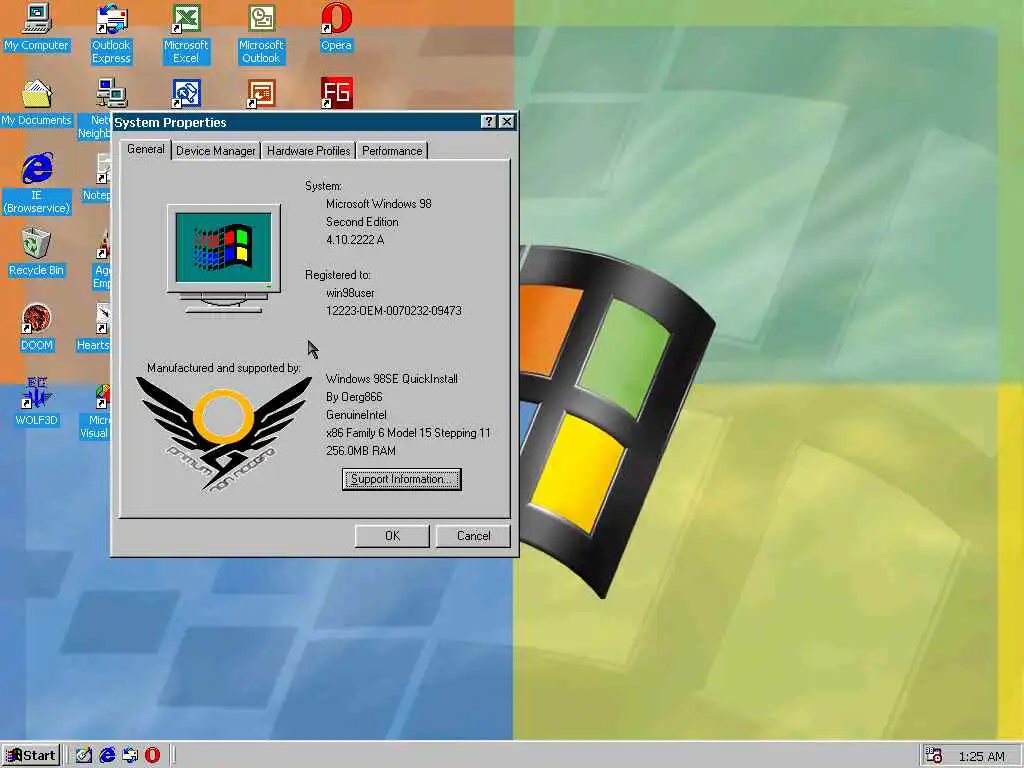Open the Outlook Express desktop shortcut

(x=111, y=33)
